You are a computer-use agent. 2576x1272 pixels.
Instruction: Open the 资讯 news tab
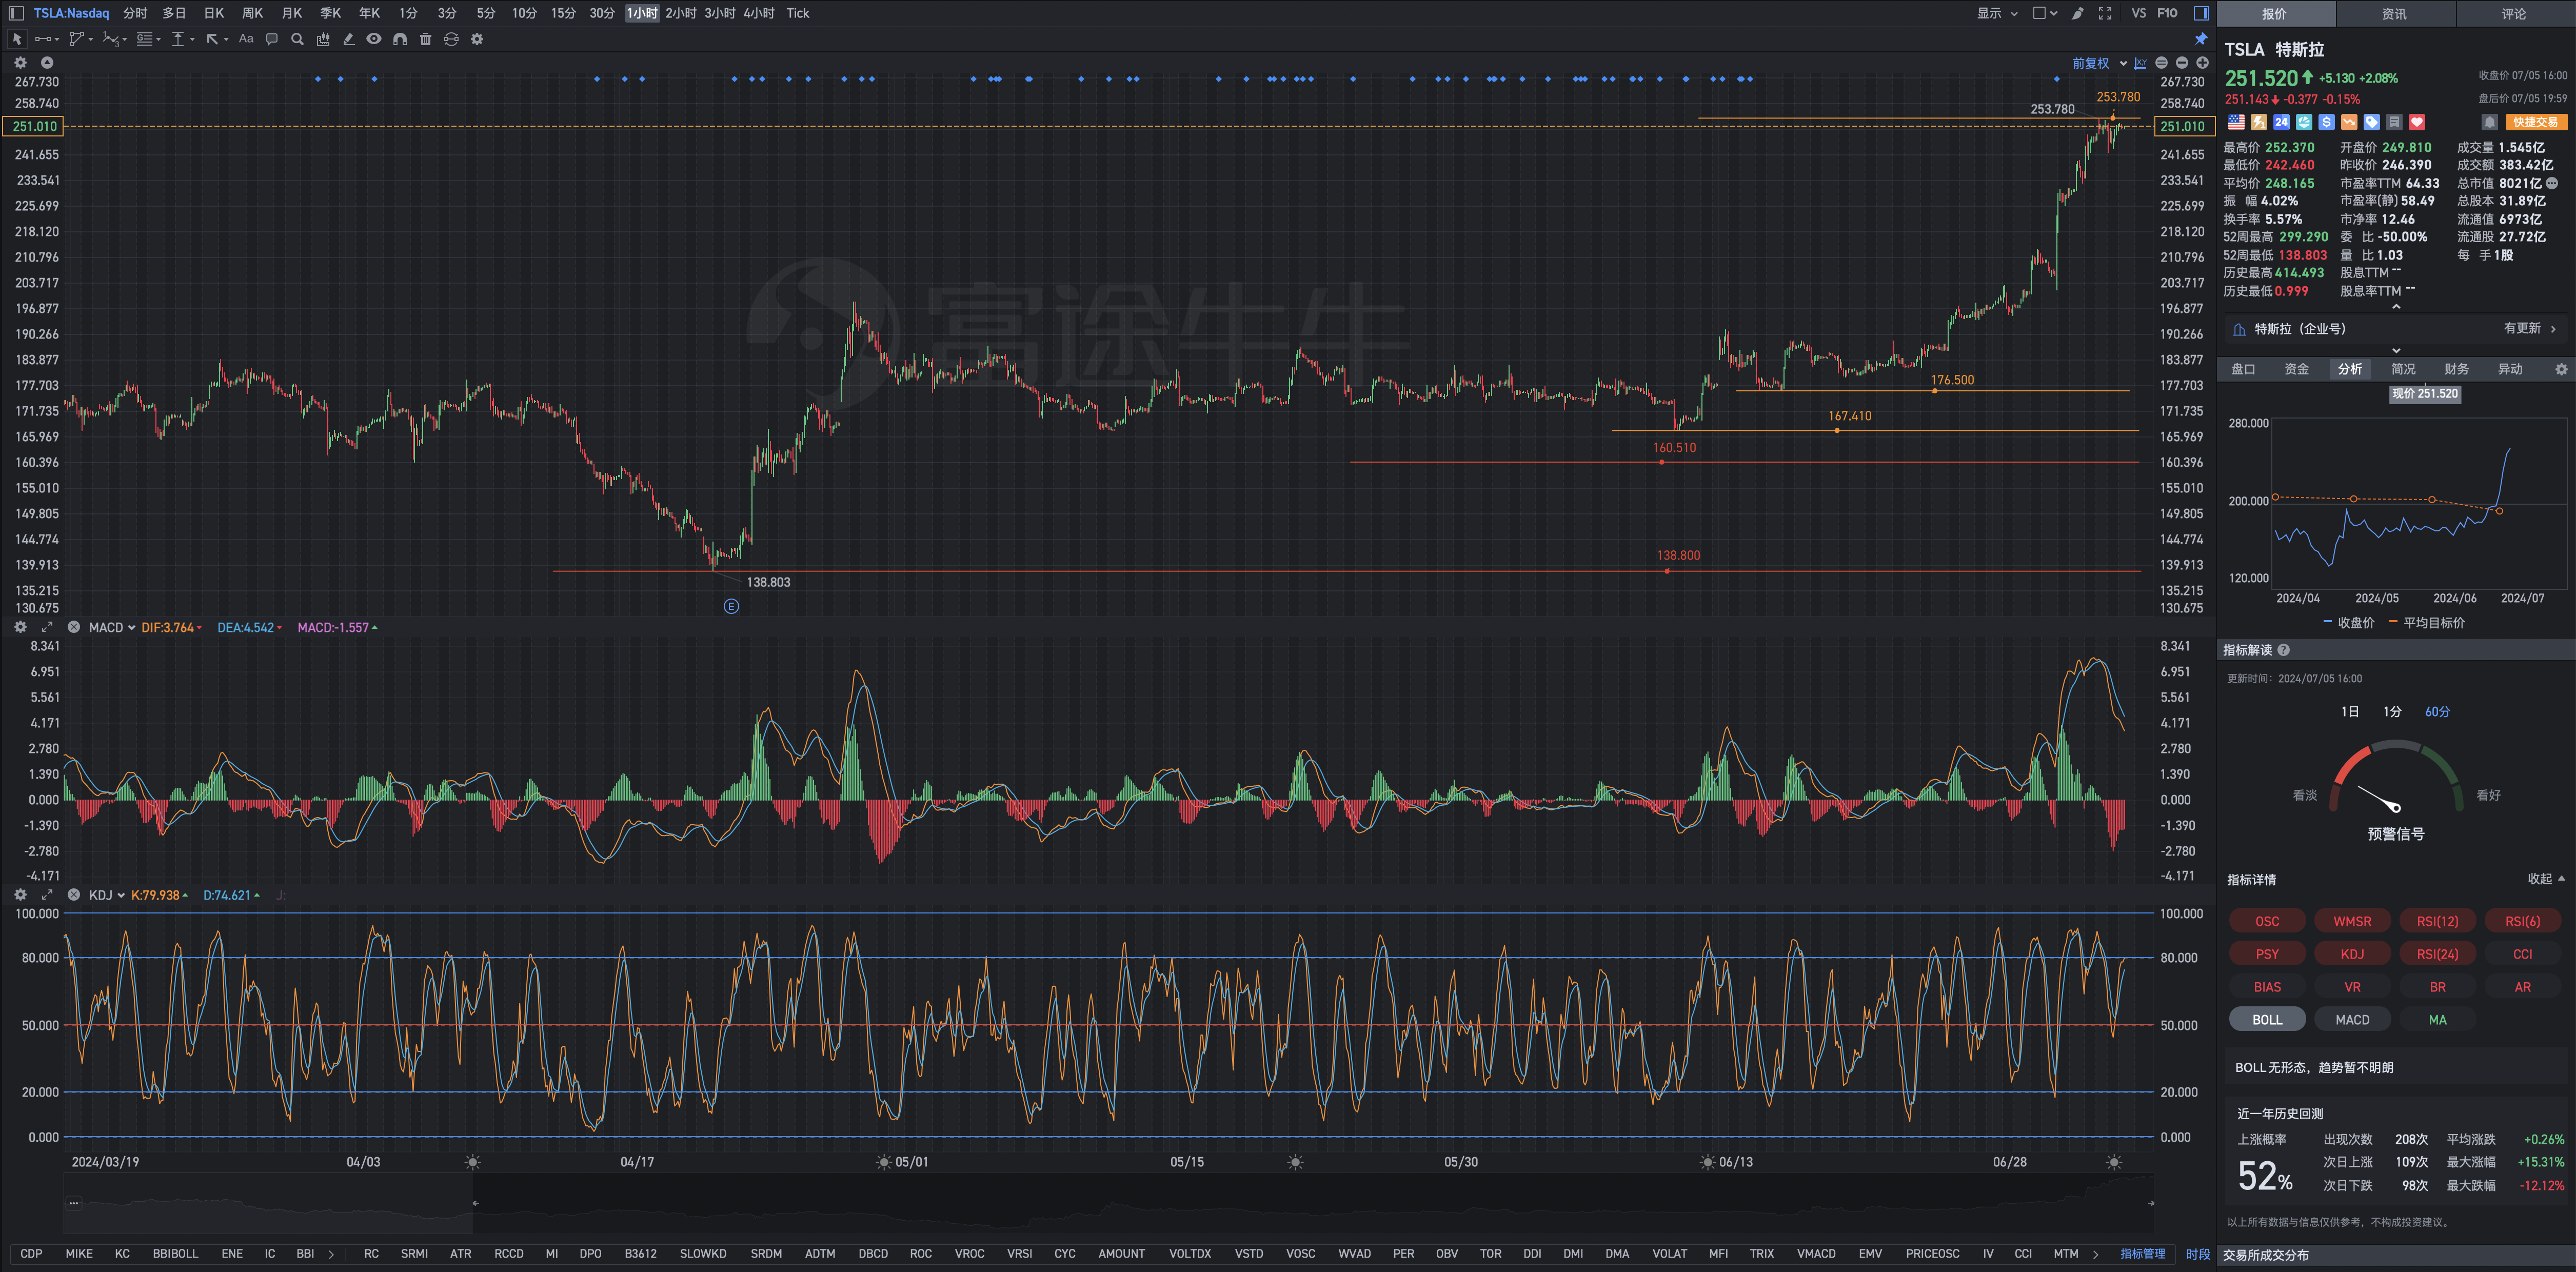click(x=2394, y=14)
